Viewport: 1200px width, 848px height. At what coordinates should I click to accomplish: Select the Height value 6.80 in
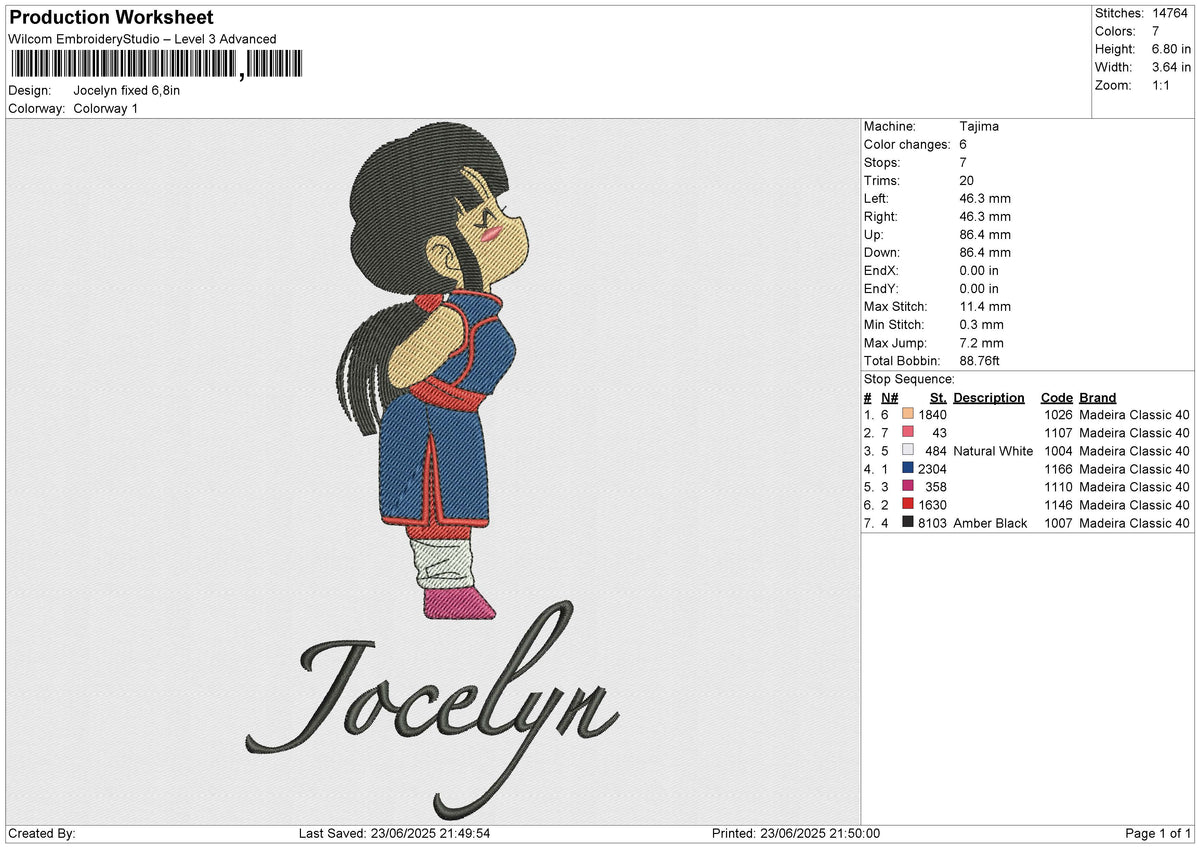pos(1172,49)
